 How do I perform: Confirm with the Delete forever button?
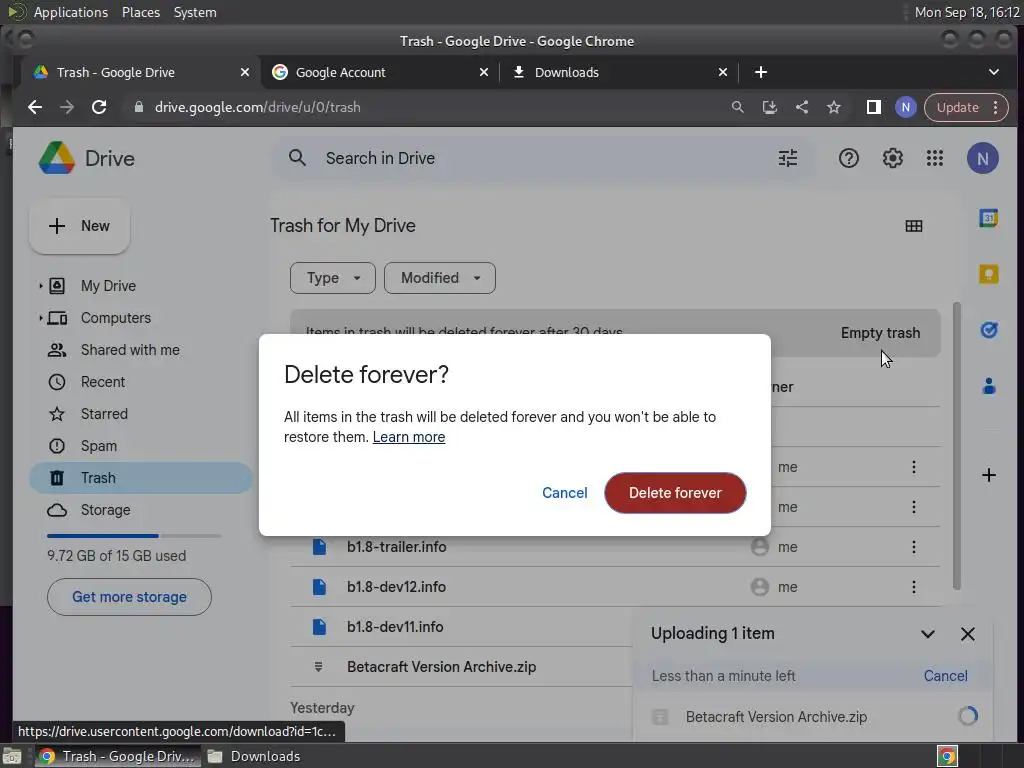675,493
